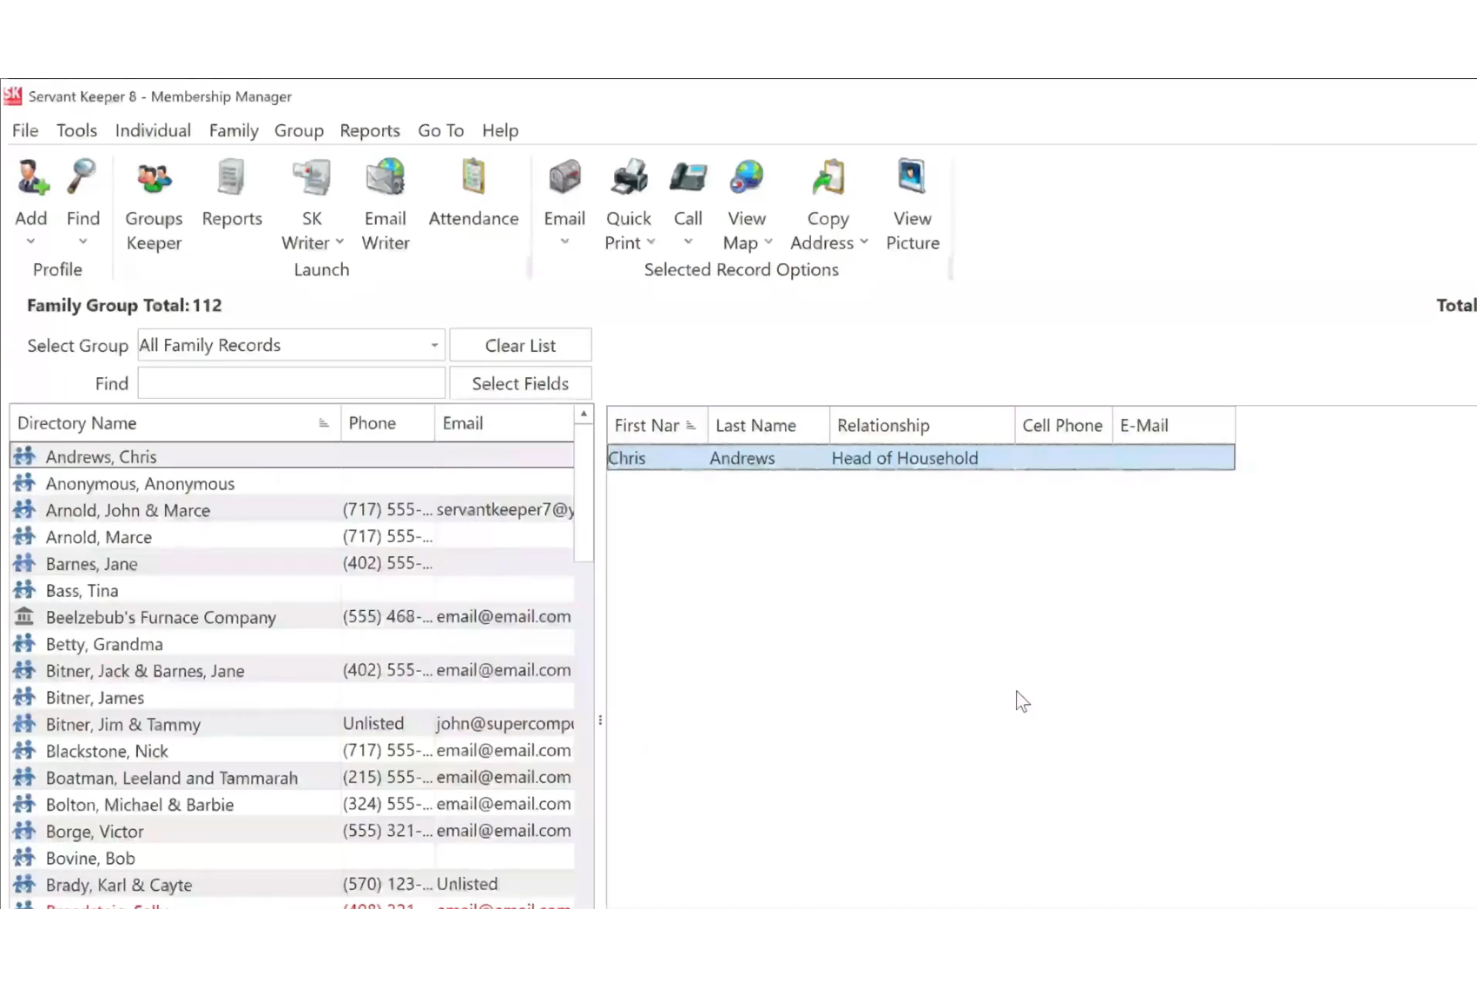Launch SK Writer
Viewport: 1480px width, 987px height.
(x=312, y=178)
